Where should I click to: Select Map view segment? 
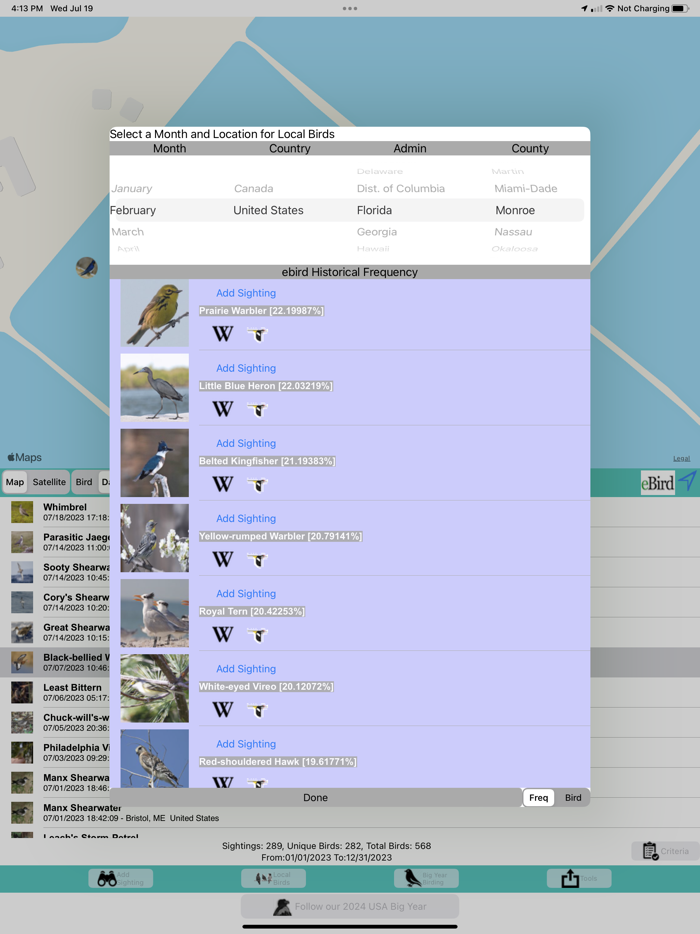tap(15, 482)
